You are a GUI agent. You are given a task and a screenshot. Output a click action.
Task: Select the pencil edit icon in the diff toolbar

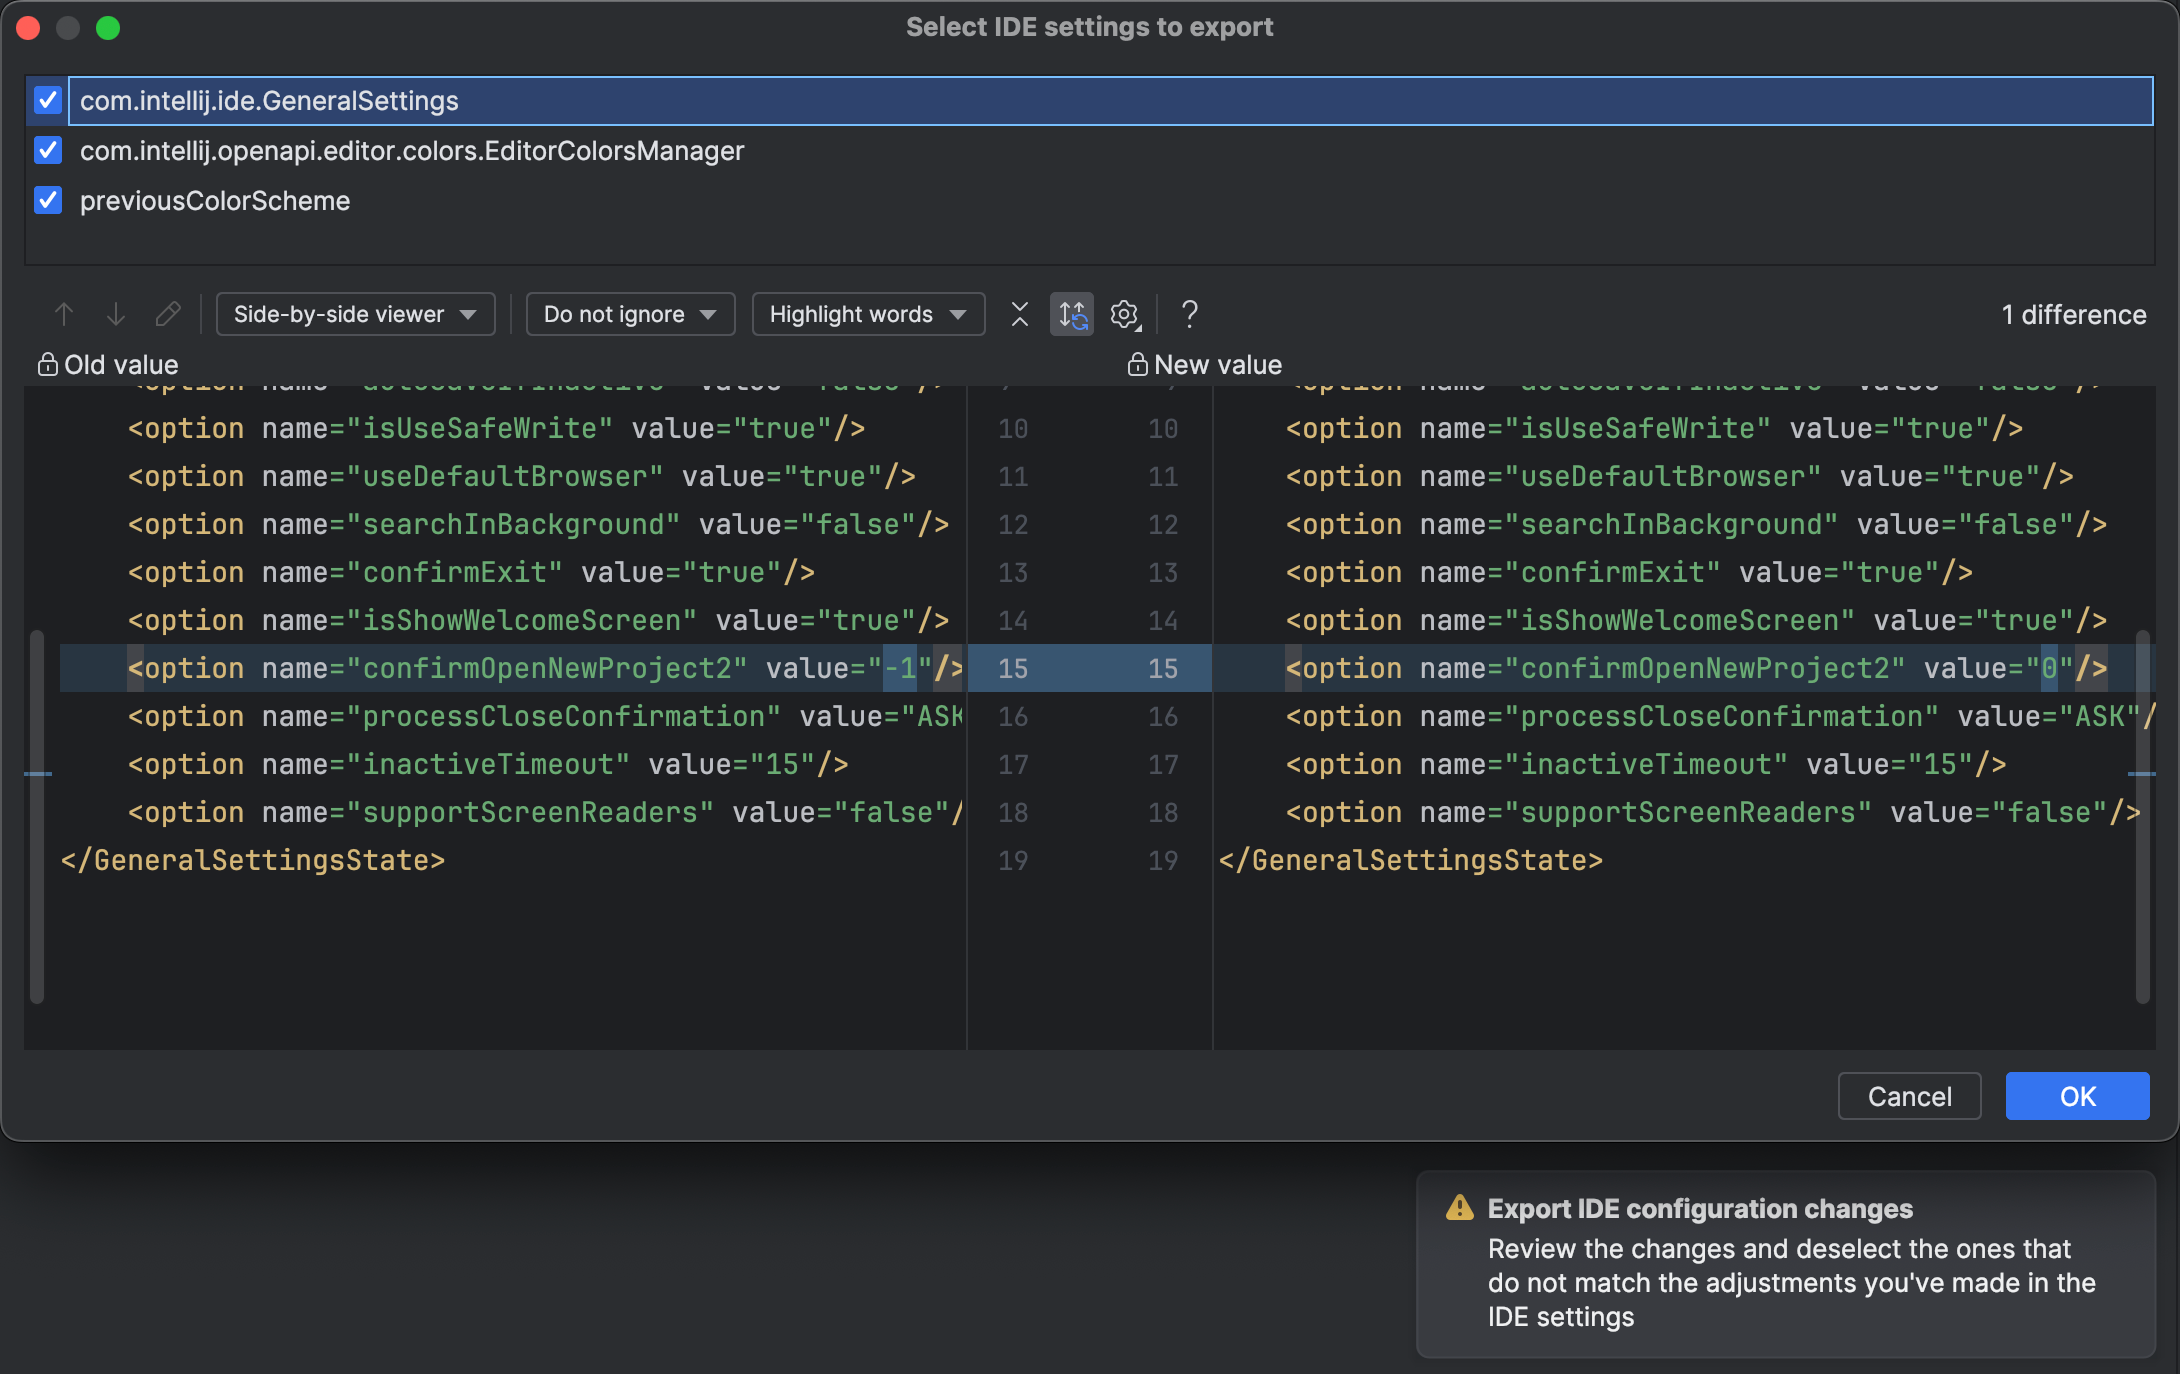coord(168,314)
